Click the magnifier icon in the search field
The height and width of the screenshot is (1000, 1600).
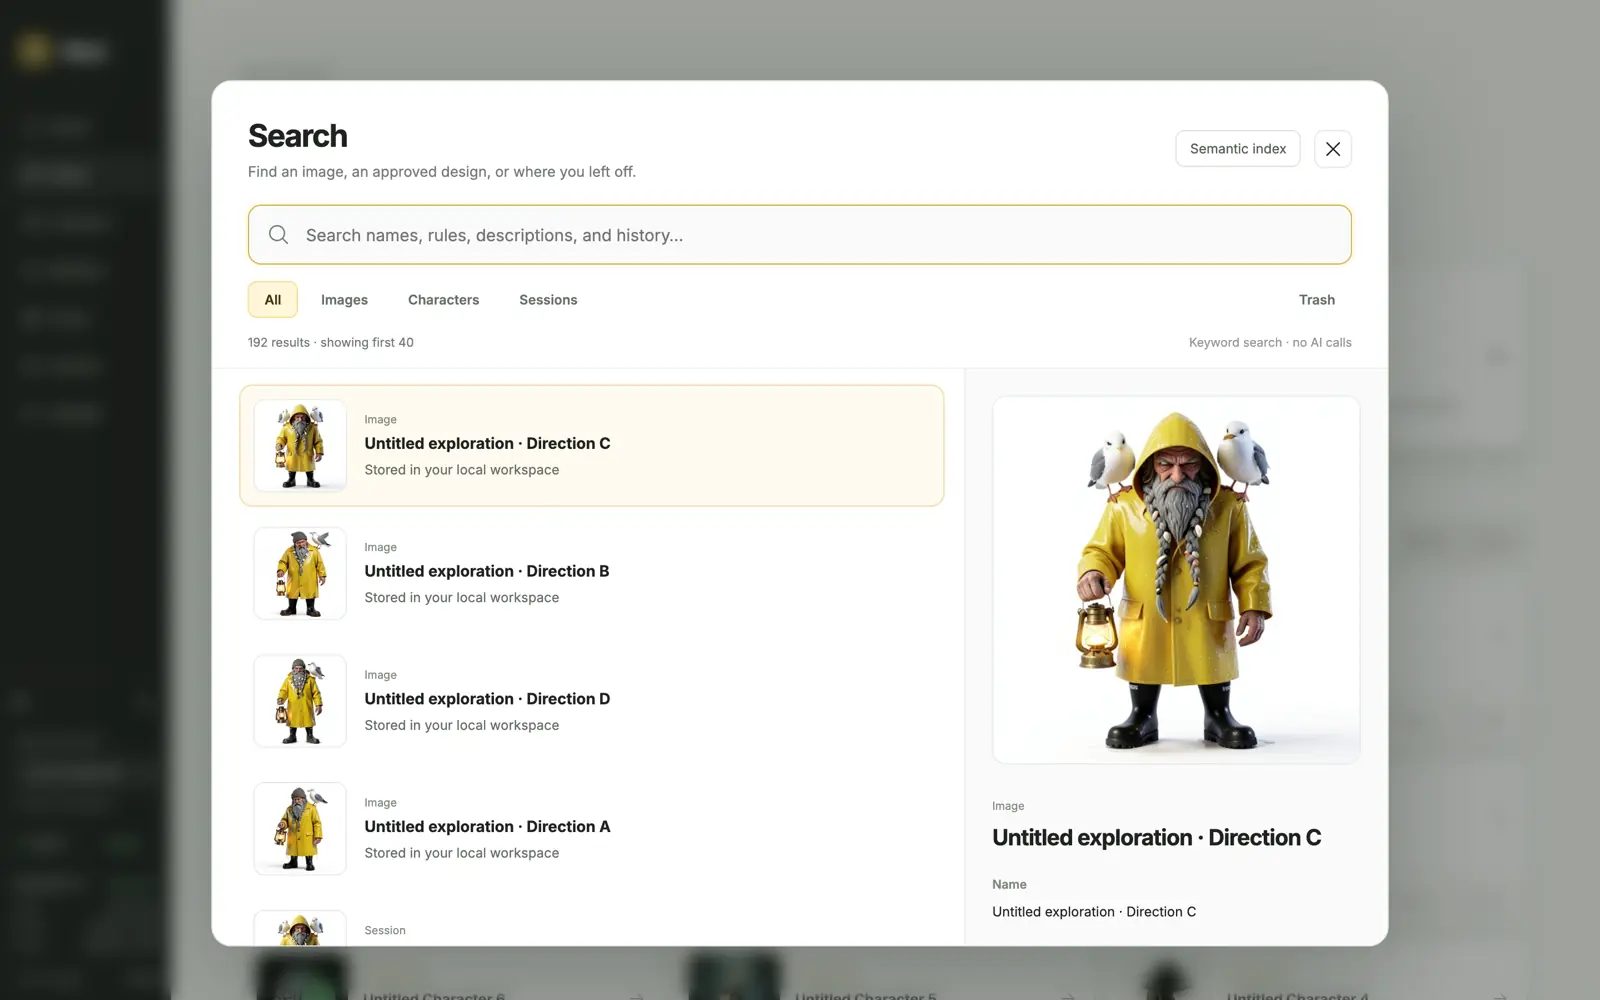pos(278,235)
